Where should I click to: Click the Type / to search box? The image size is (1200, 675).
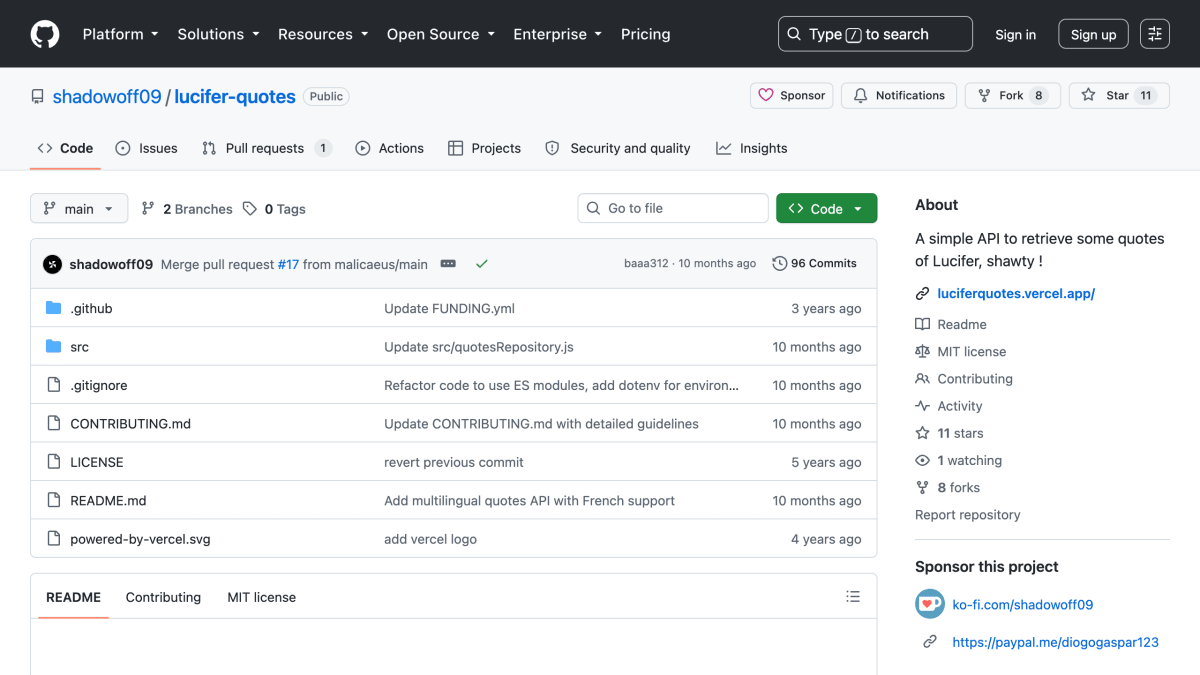point(875,34)
